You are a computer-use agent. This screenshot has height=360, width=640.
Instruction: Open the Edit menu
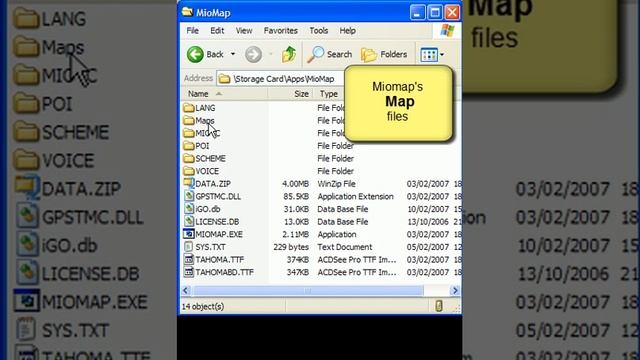217,31
